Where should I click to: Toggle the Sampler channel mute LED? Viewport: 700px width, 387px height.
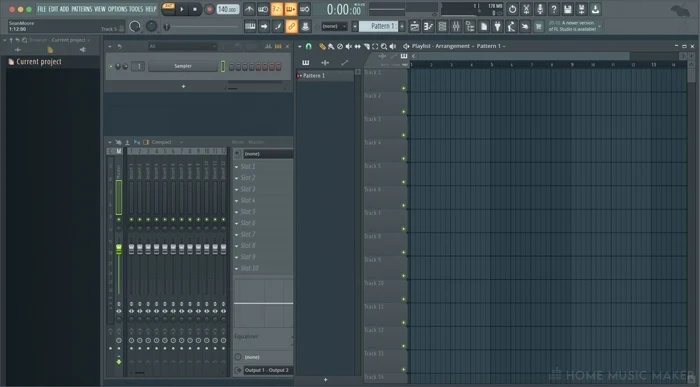[111, 67]
